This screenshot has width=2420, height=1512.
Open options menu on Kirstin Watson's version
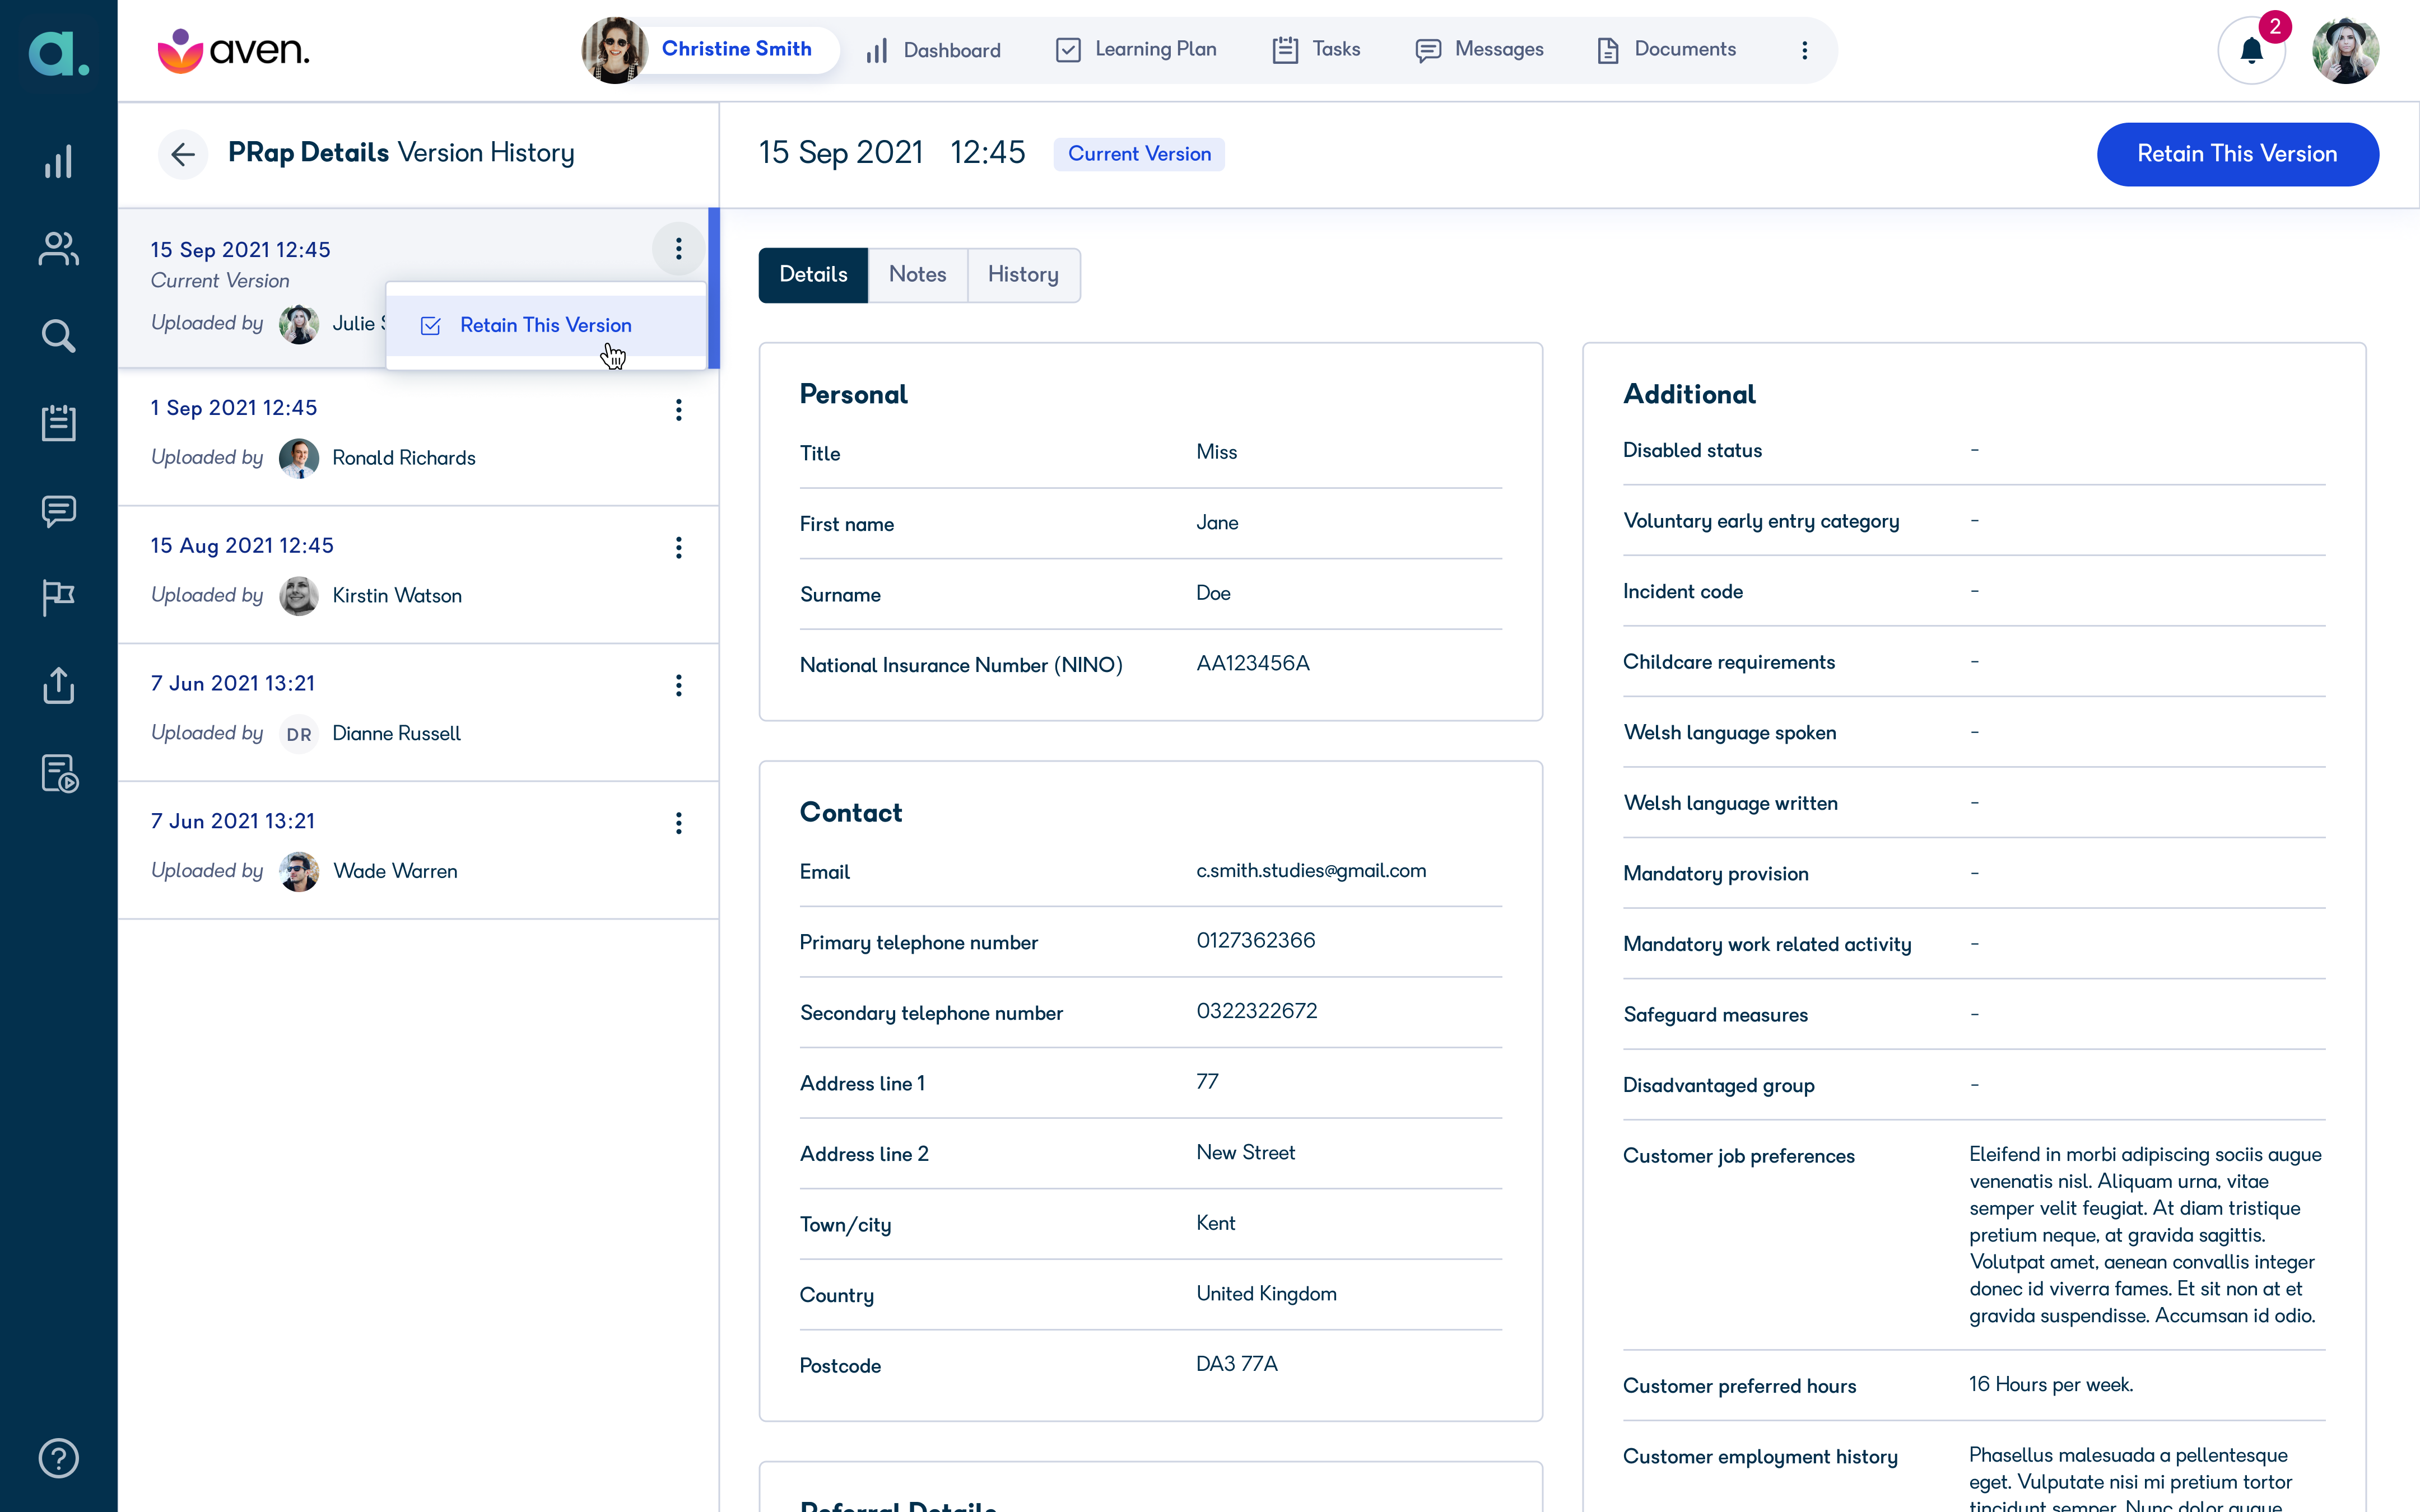pyautogui.click(x=679, y=547)
